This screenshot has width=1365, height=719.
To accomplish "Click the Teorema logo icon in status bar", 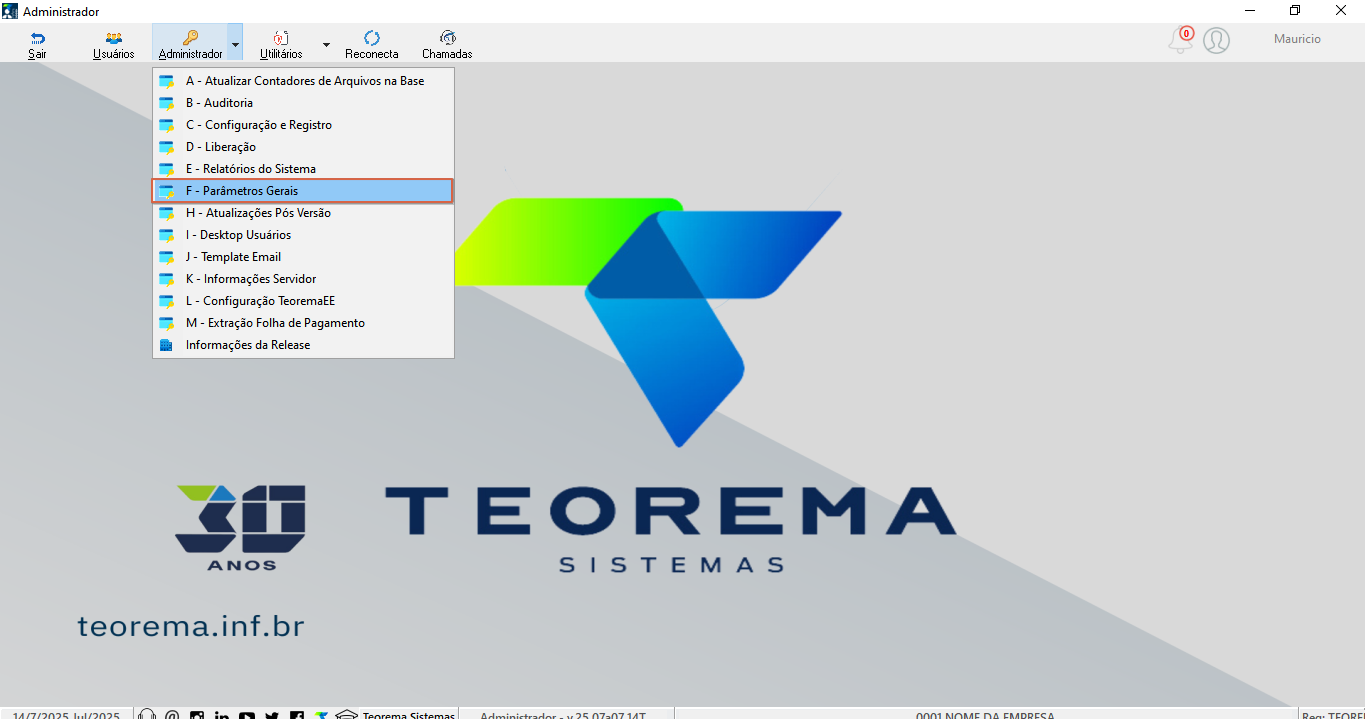I will click(321, 715).
